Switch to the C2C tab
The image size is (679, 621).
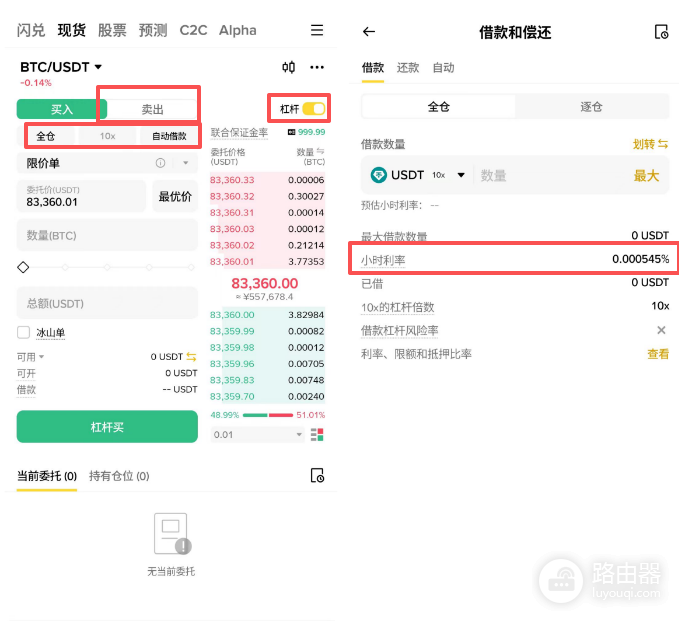tap(193, 30)
